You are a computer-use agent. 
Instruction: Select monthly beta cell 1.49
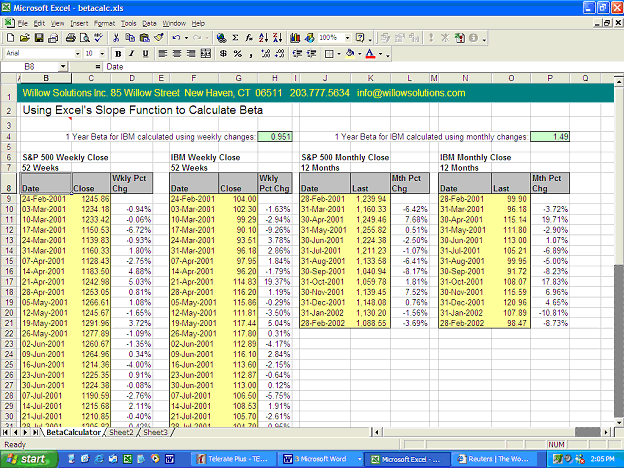tap(550, 137)
